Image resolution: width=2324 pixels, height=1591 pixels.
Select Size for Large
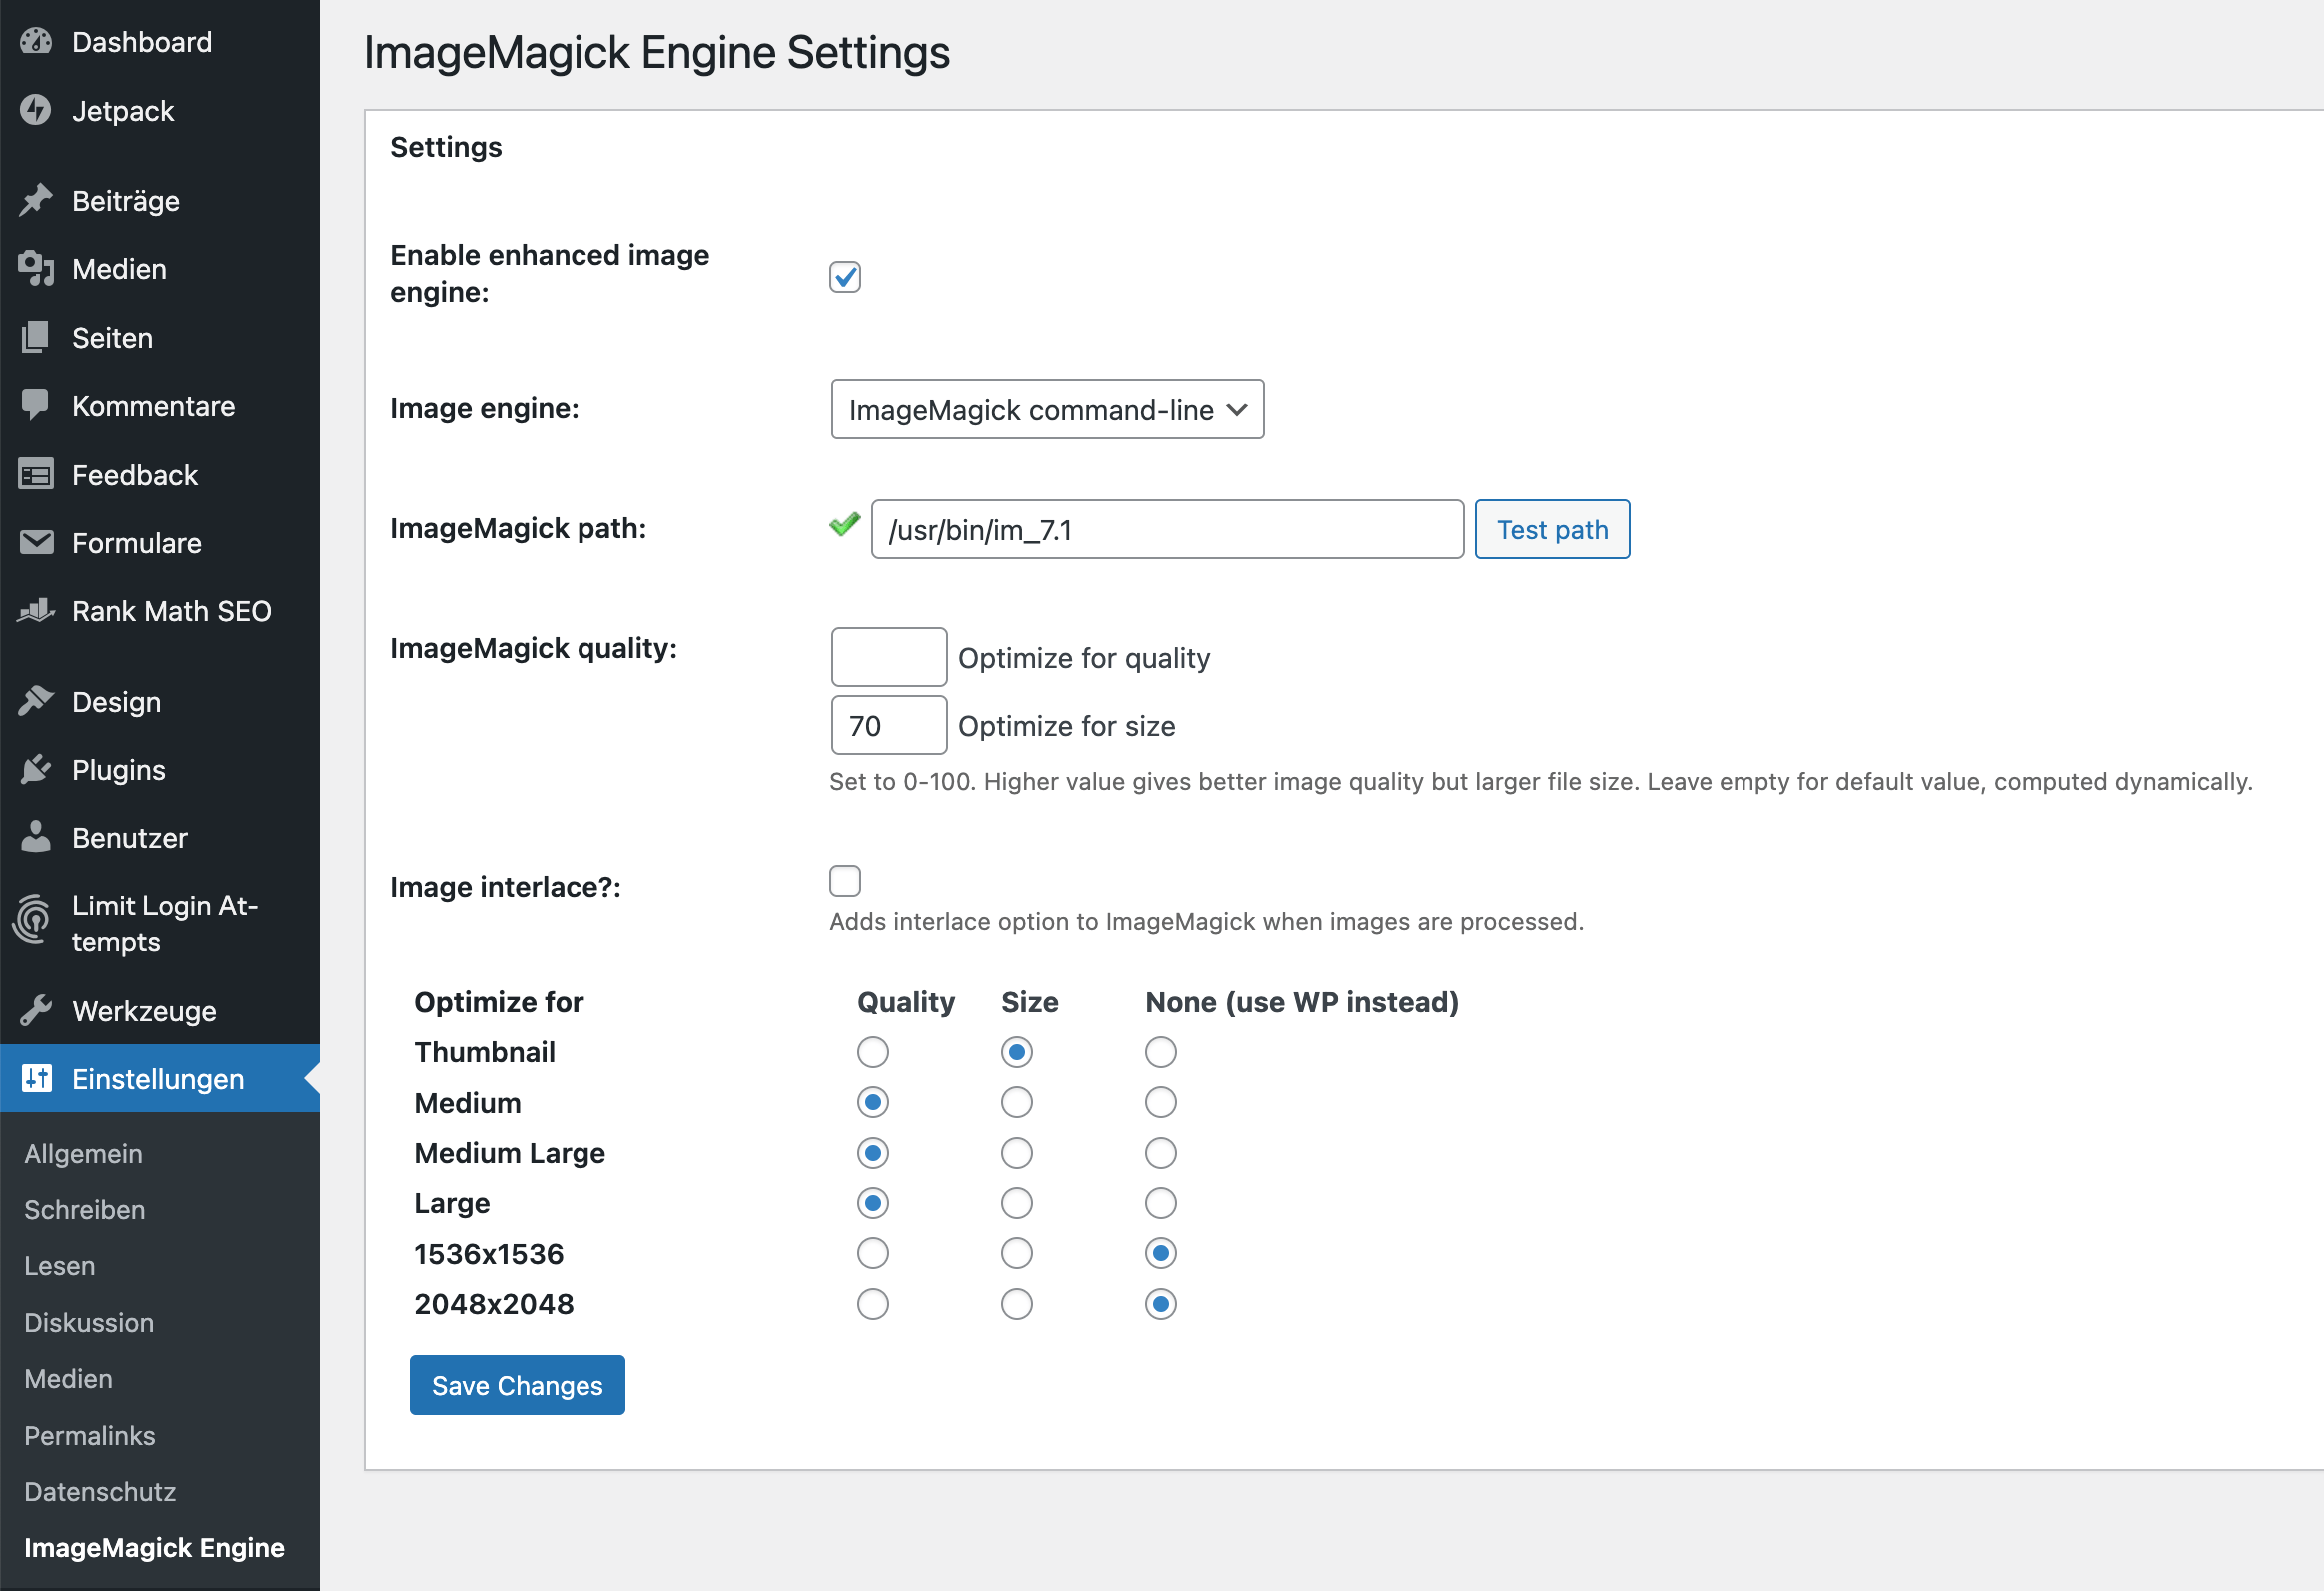pyautogui.click(x=1017, y=1203)
